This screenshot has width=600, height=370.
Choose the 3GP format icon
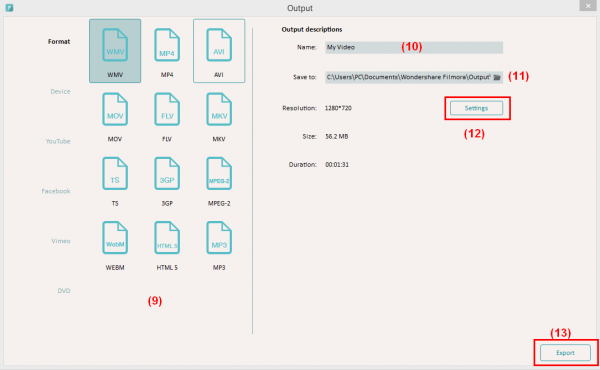tap(167, 174)
